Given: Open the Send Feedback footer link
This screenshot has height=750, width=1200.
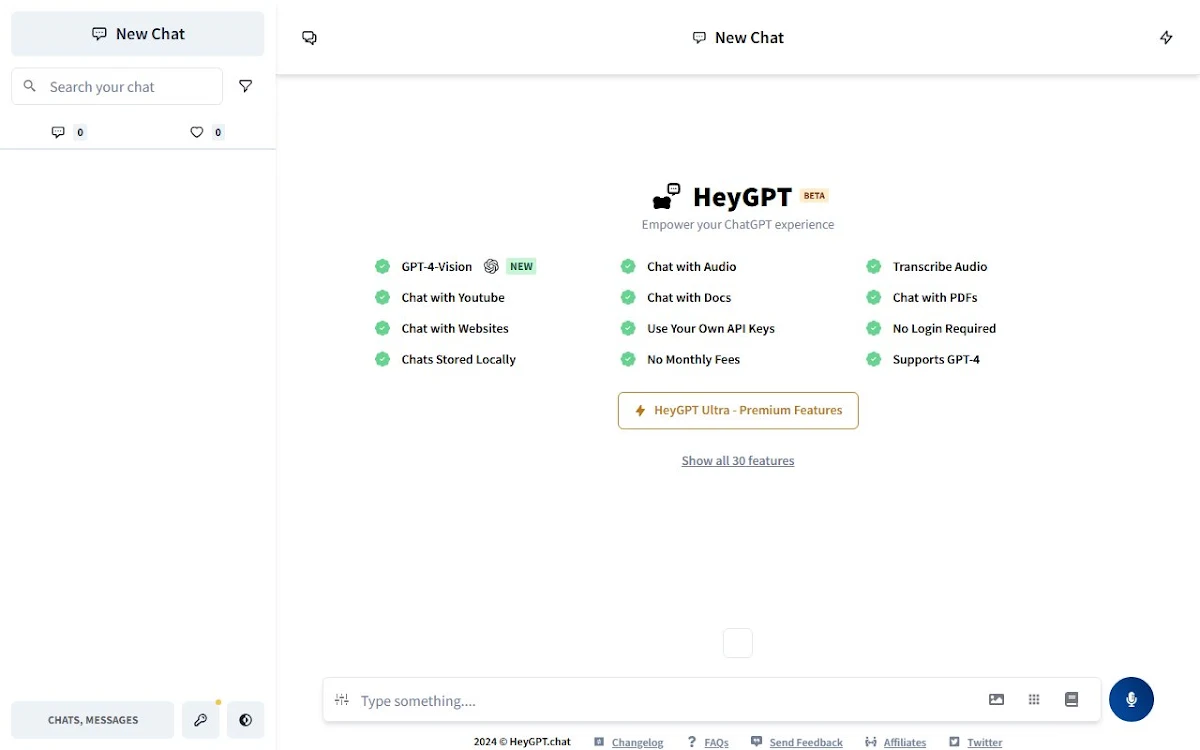Looking at the screenshot, I should pos(806,743).
